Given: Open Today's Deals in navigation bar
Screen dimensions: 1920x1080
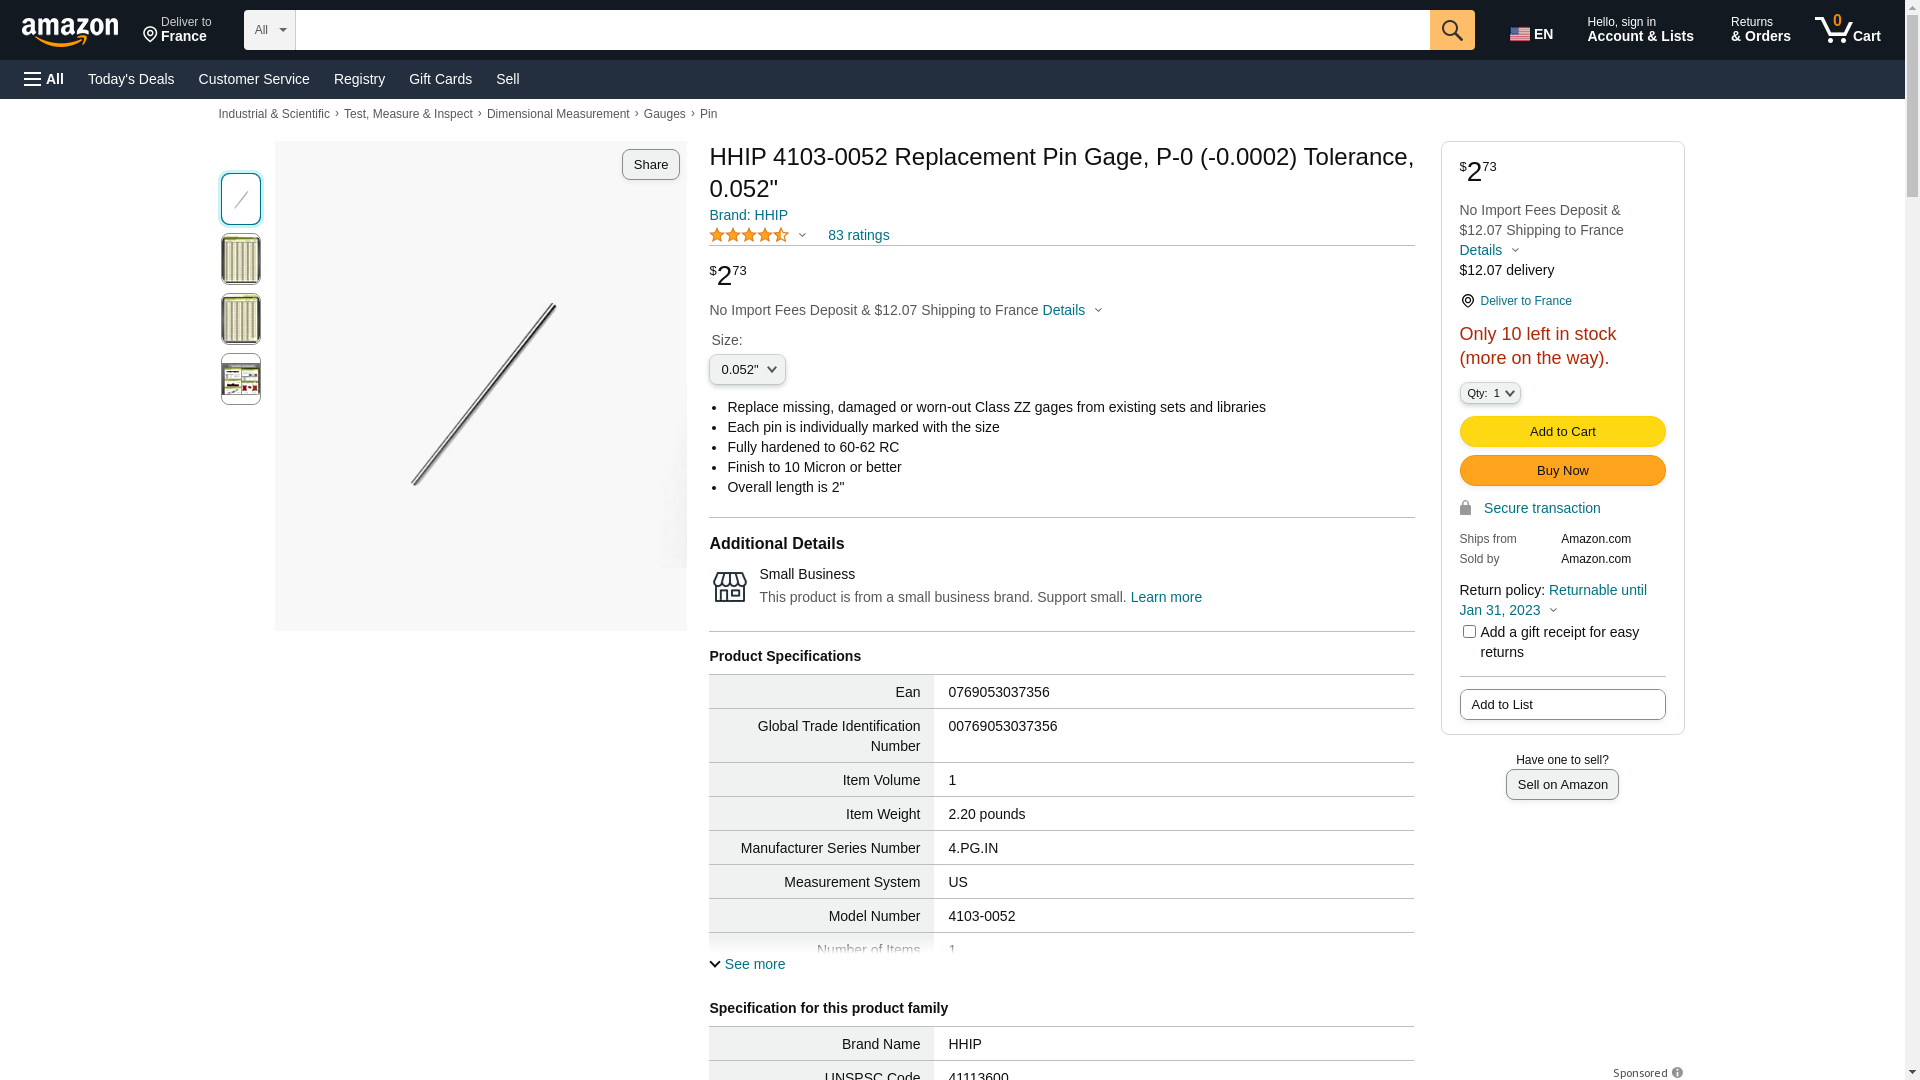Looking at the screenshot, I should (131, 79).
